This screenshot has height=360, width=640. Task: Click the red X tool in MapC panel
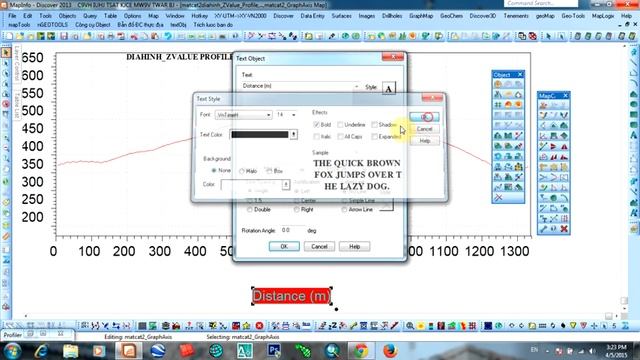coord(564,229)
